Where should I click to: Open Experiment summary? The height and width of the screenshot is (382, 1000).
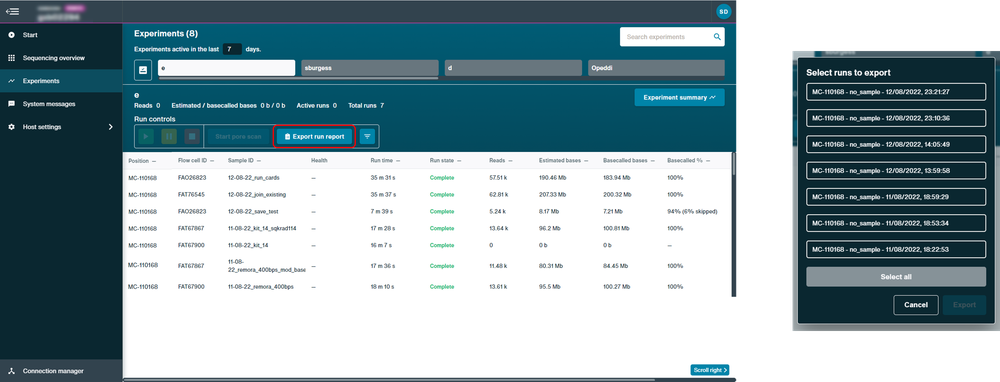tap(679, 98)
